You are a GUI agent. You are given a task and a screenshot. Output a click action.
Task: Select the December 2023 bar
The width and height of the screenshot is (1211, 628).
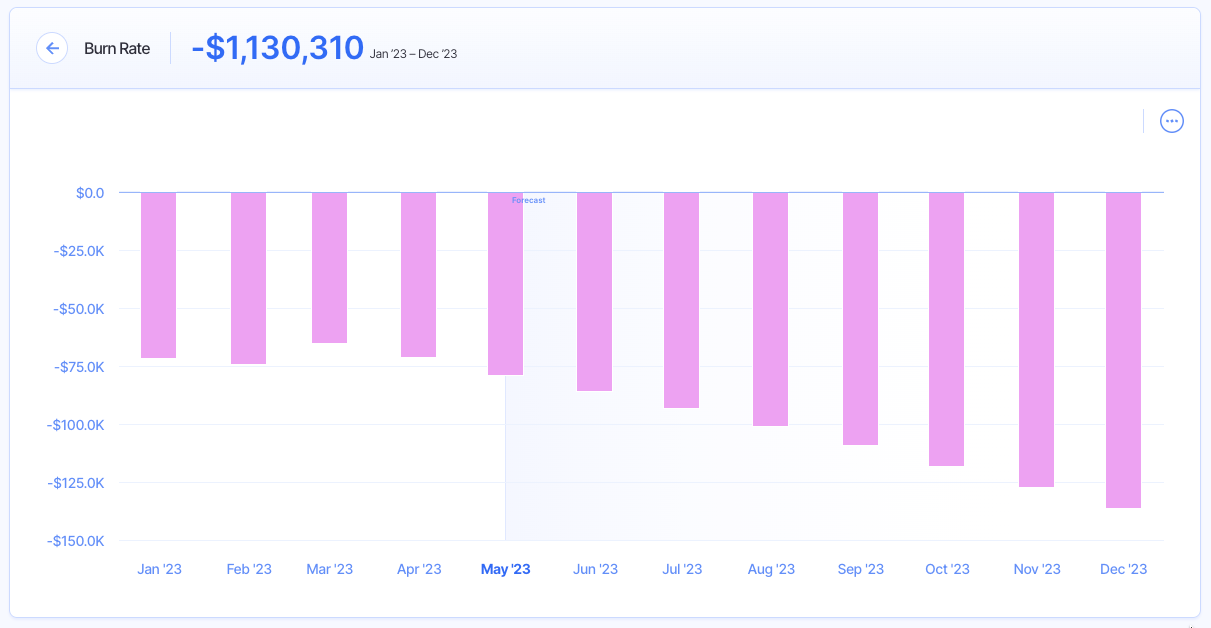(x=1123, y=350)
